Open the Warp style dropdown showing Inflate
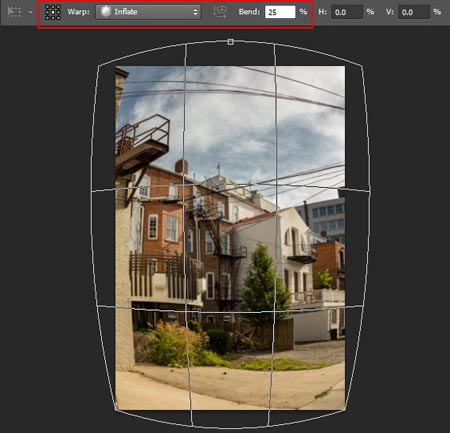This screenshot has height=433, width=450. point(148,12)
